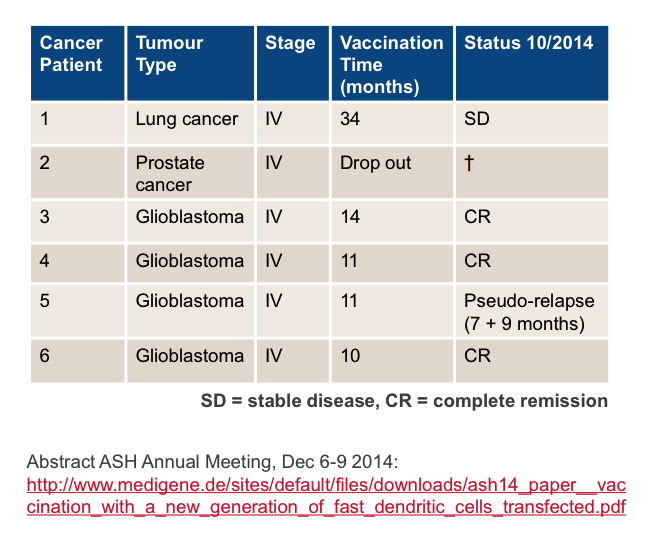Click the "Cancer Patient" column header
Screen dimensions: 663x540
(x=71, y=54)
